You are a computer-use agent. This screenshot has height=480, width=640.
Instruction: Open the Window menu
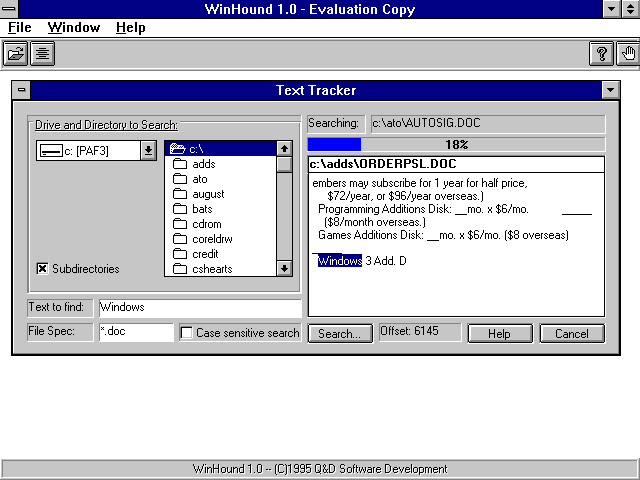pyautogui.click(x=73, y=27)
